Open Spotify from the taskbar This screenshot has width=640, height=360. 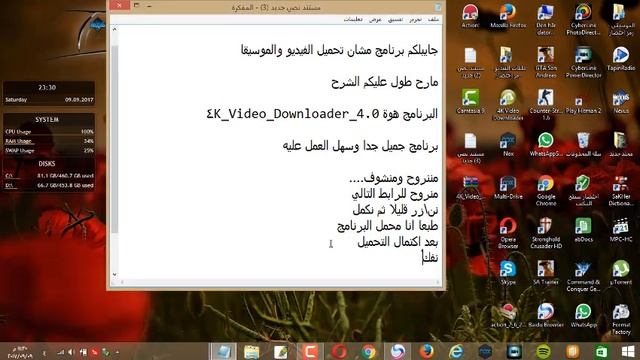[x=543, y=351]
